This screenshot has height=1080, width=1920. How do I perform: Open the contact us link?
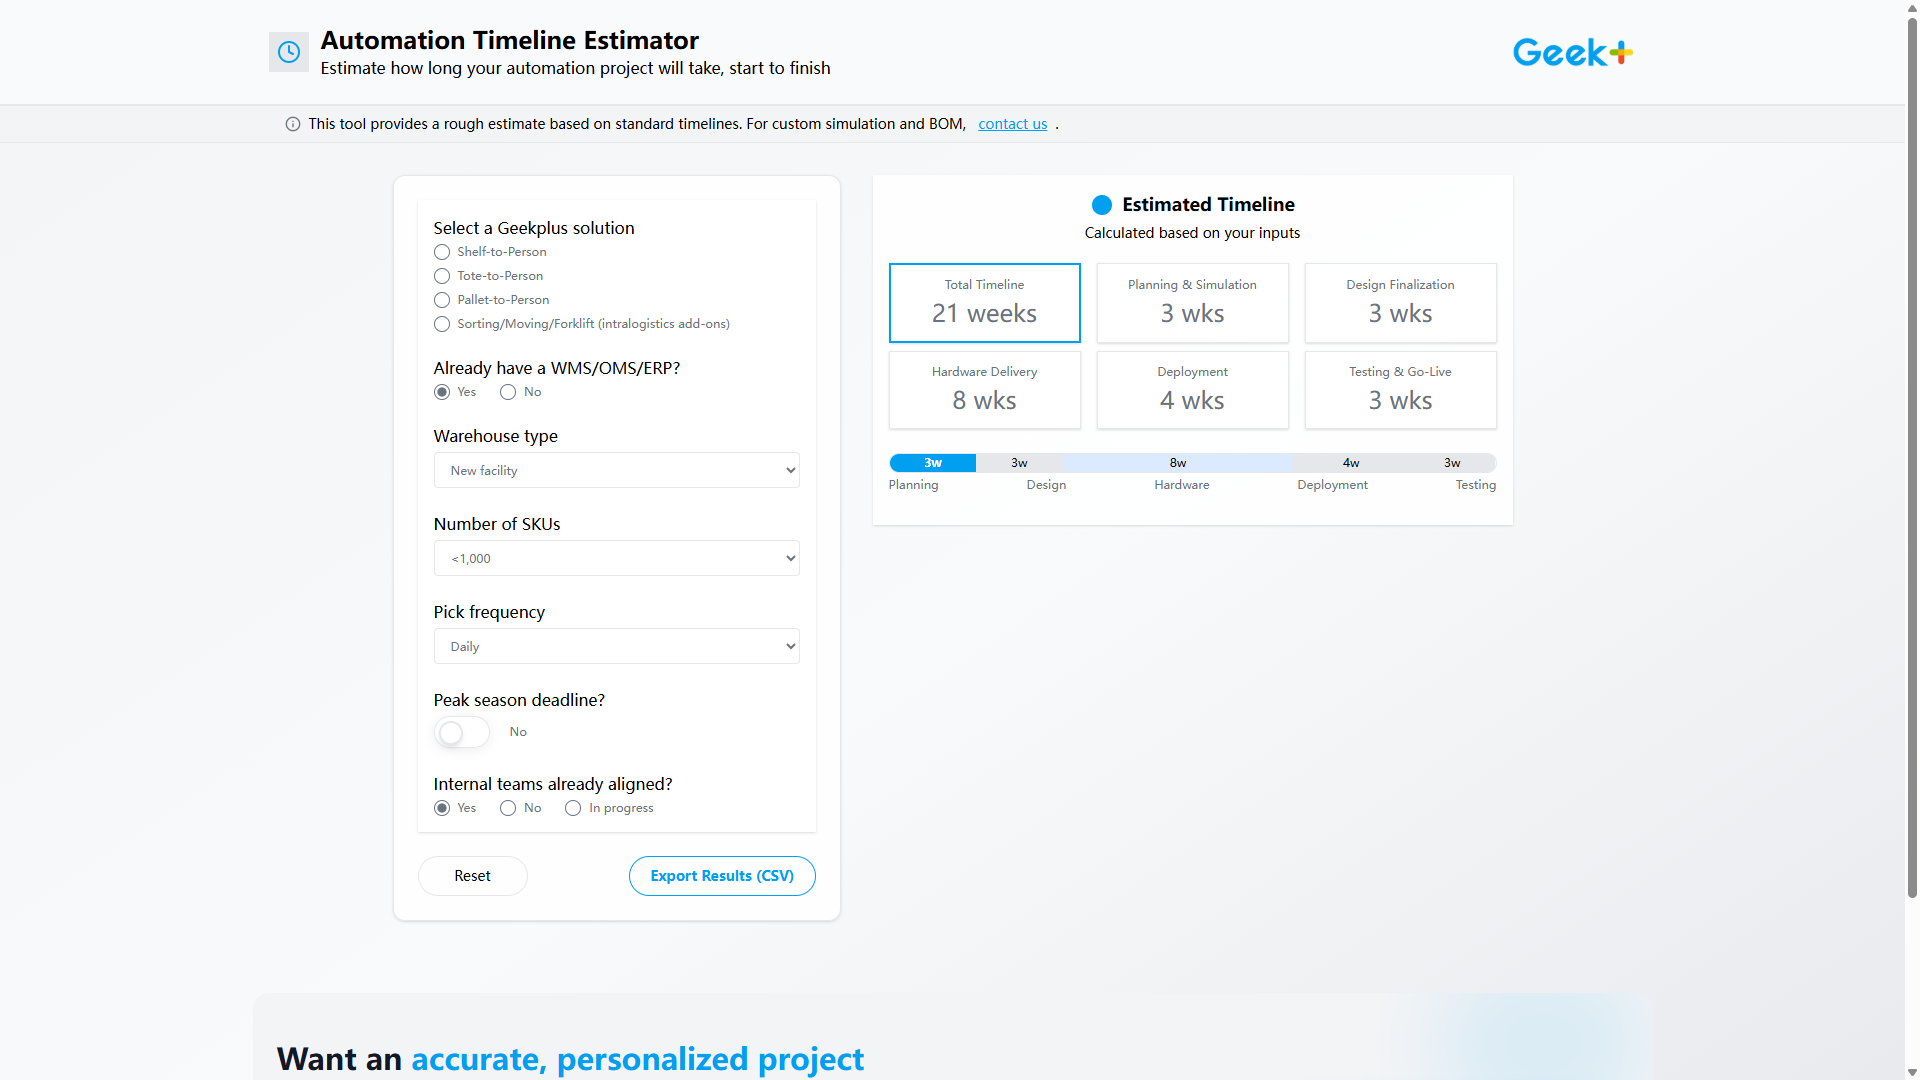(1012, 124)
